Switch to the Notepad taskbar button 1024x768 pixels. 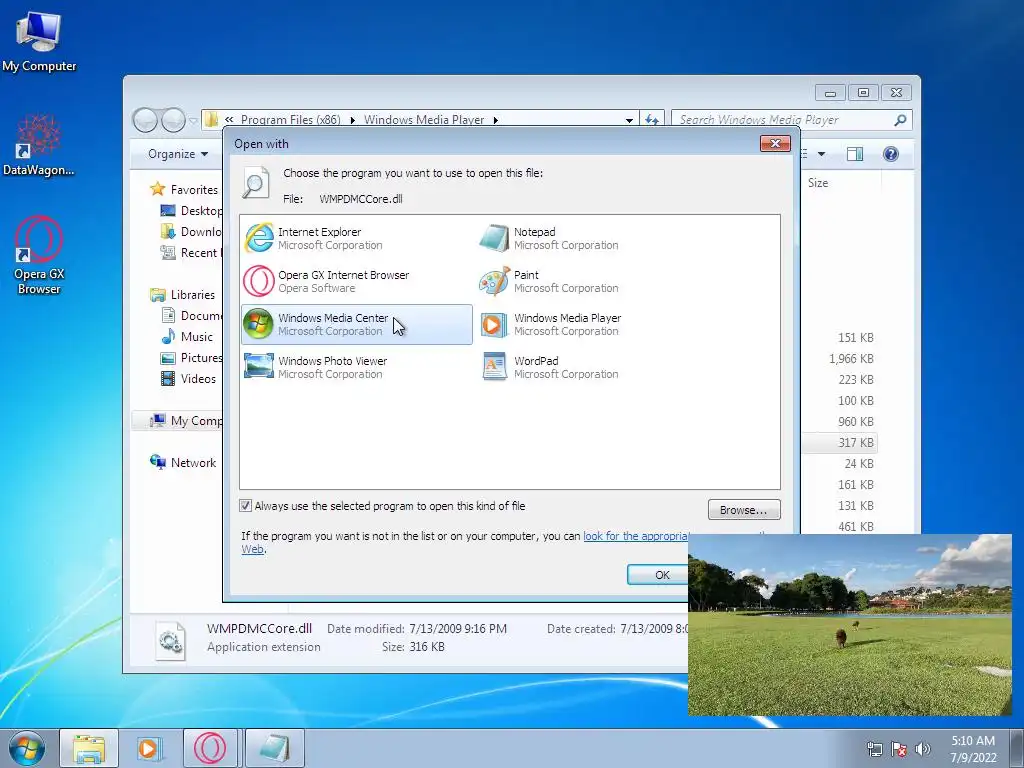[x=275, y=748]
